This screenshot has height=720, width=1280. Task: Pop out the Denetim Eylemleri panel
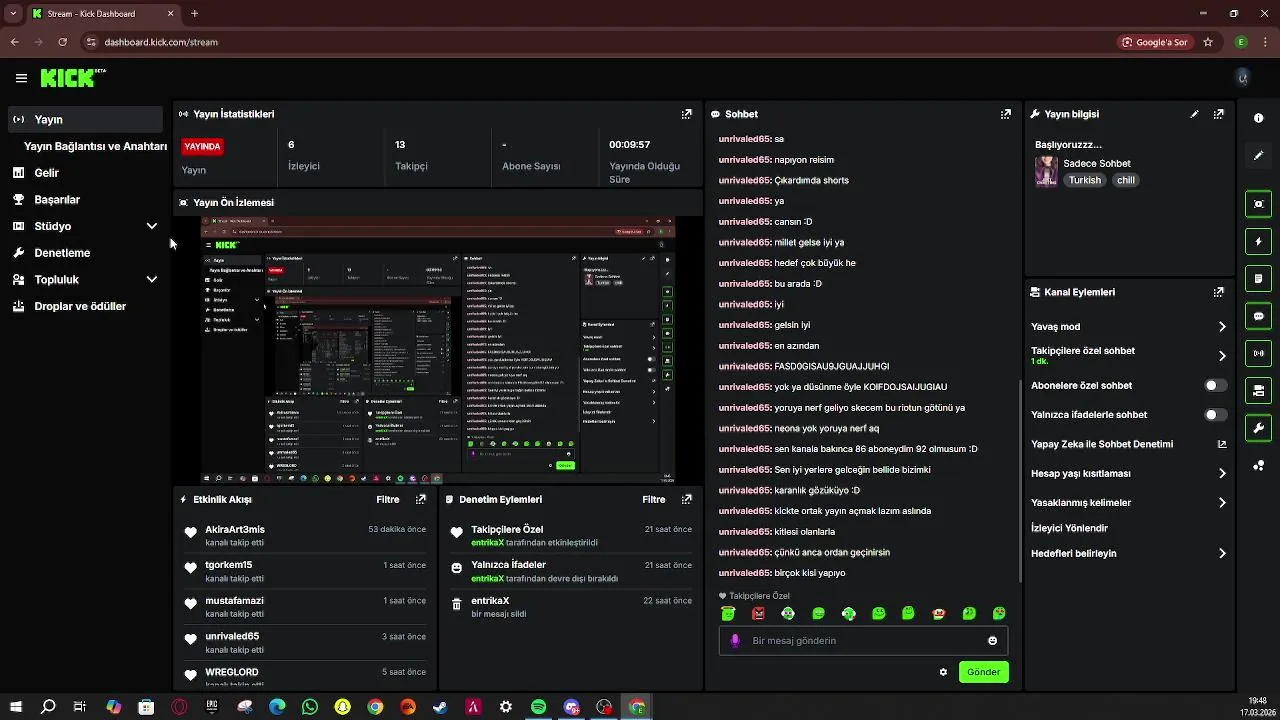coord(686,499)
